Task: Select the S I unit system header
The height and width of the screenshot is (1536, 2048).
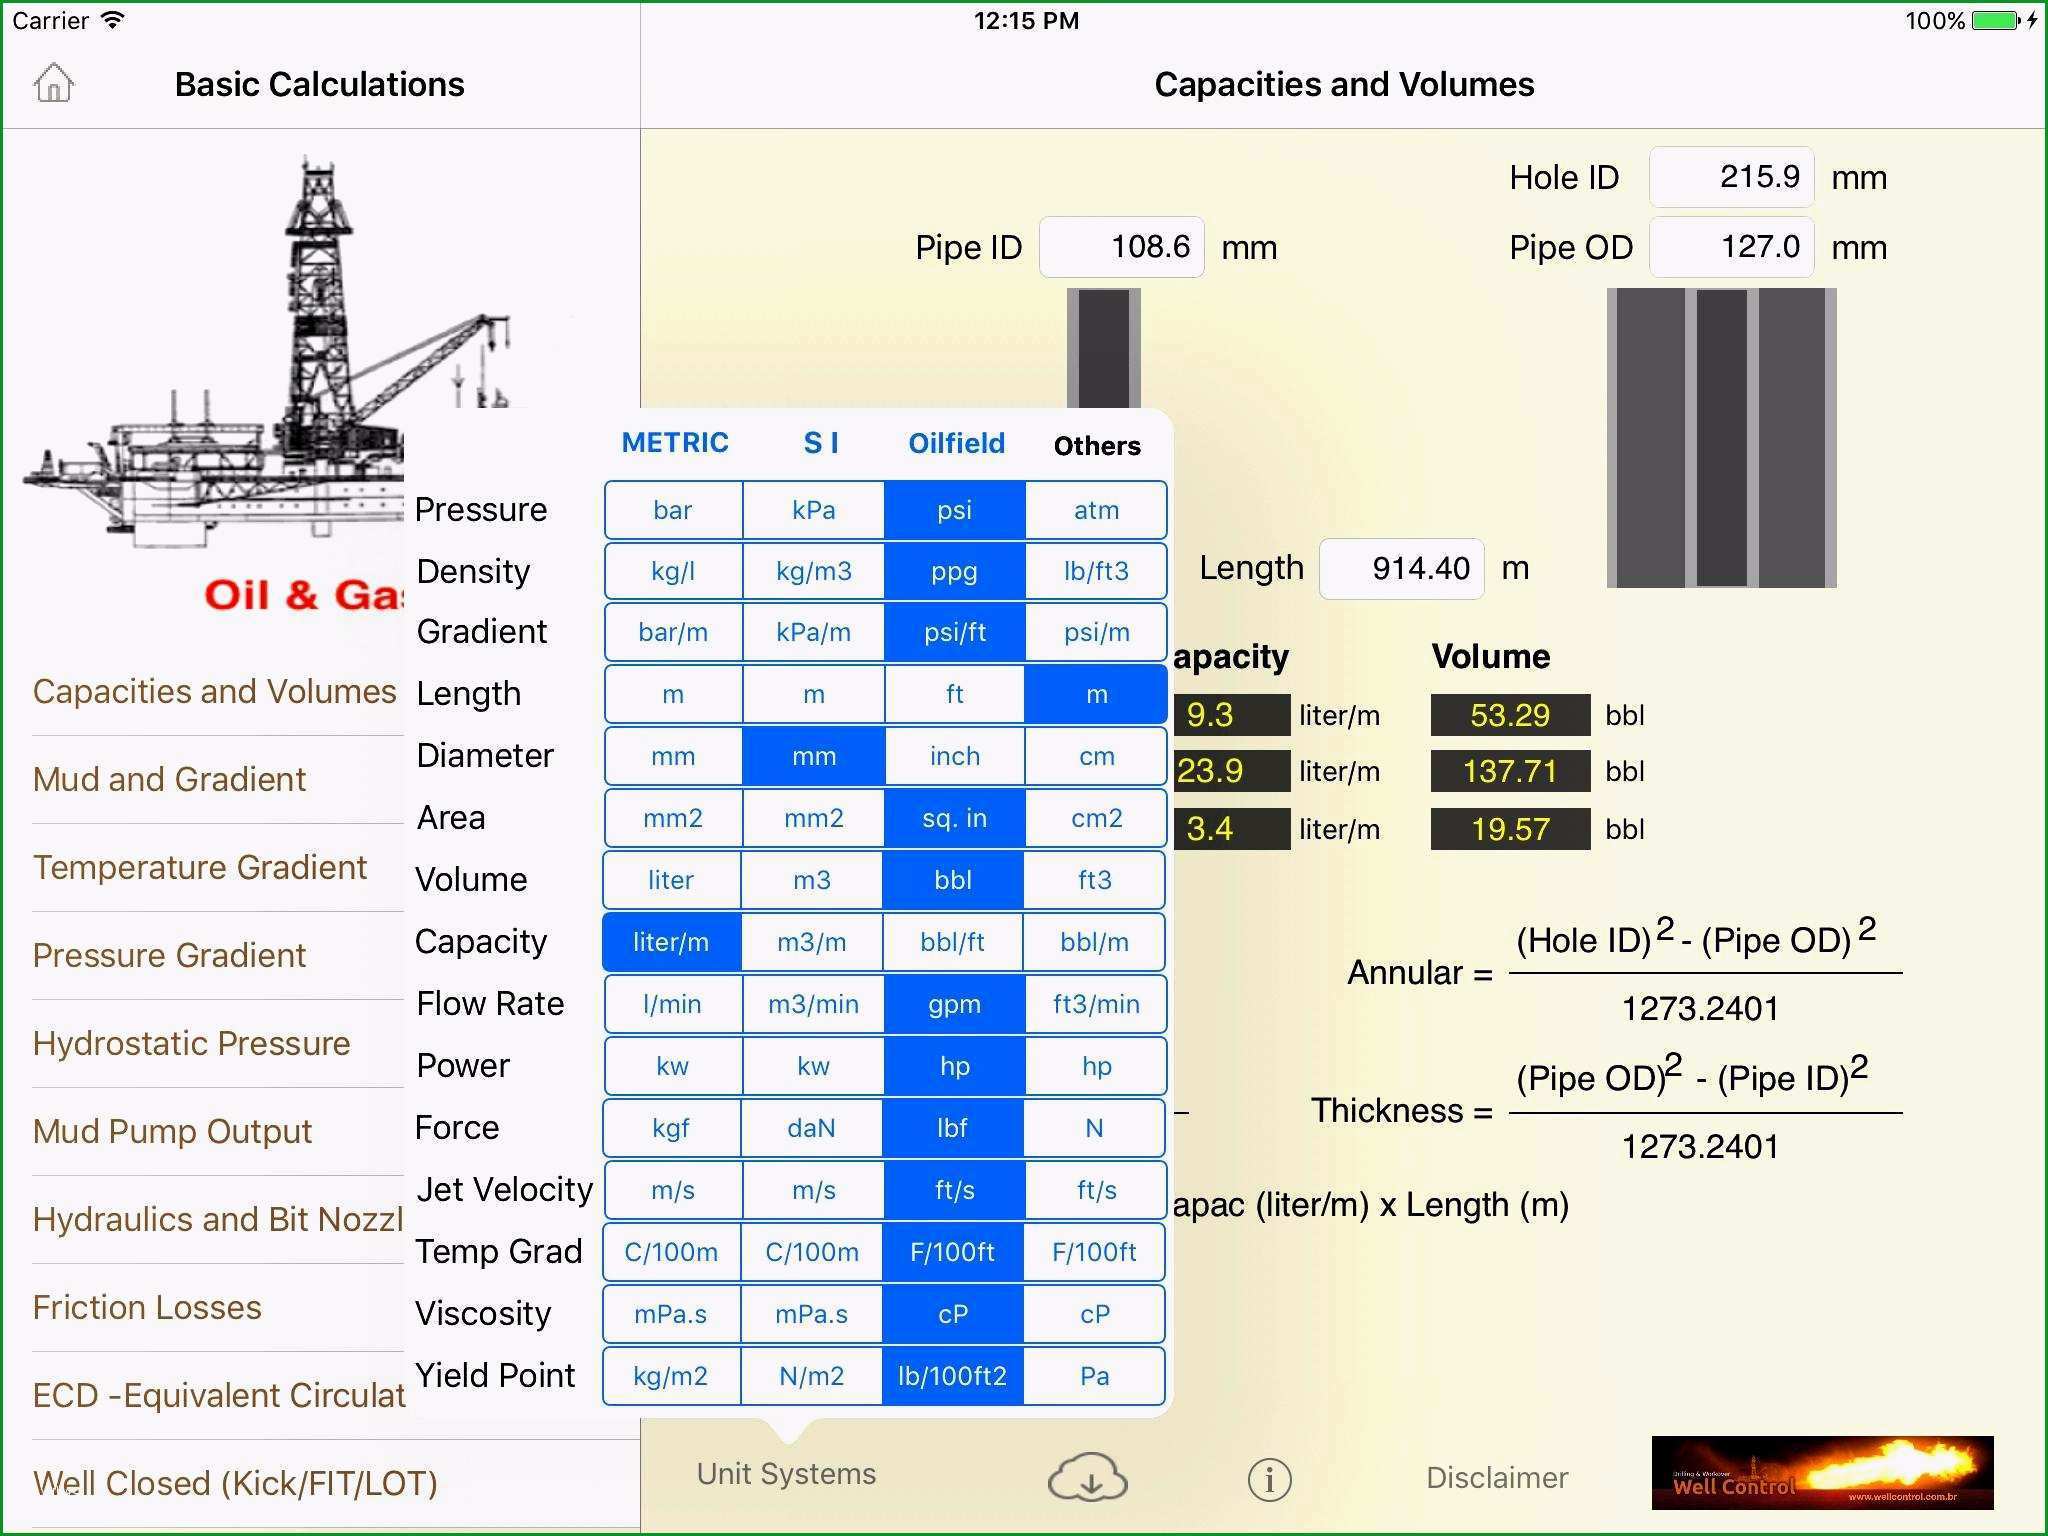Action: [821, 443]
